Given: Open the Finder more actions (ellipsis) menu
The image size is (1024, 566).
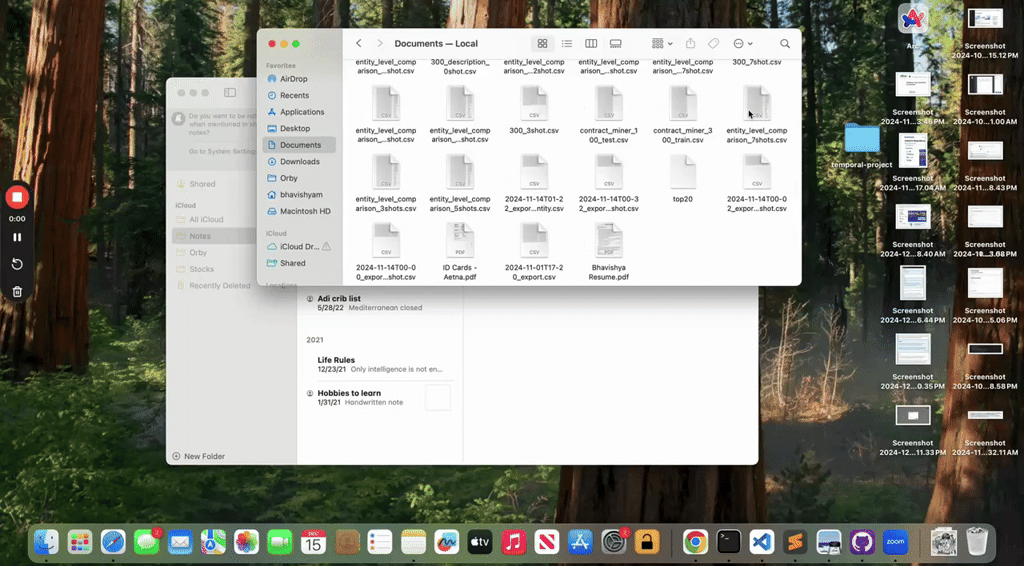Looking at the screenshot, I should (x=742, y=44).
